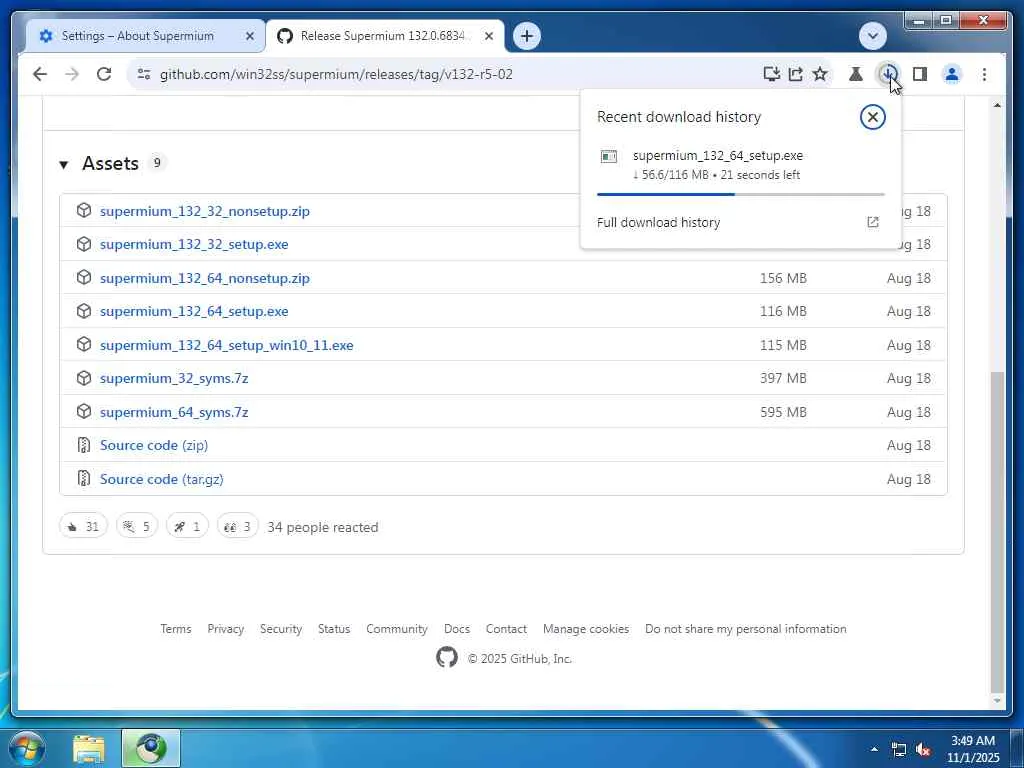Click the page vertical scrollbar thumb
This screenshot has width=1024, height=768.
[997, 532]
